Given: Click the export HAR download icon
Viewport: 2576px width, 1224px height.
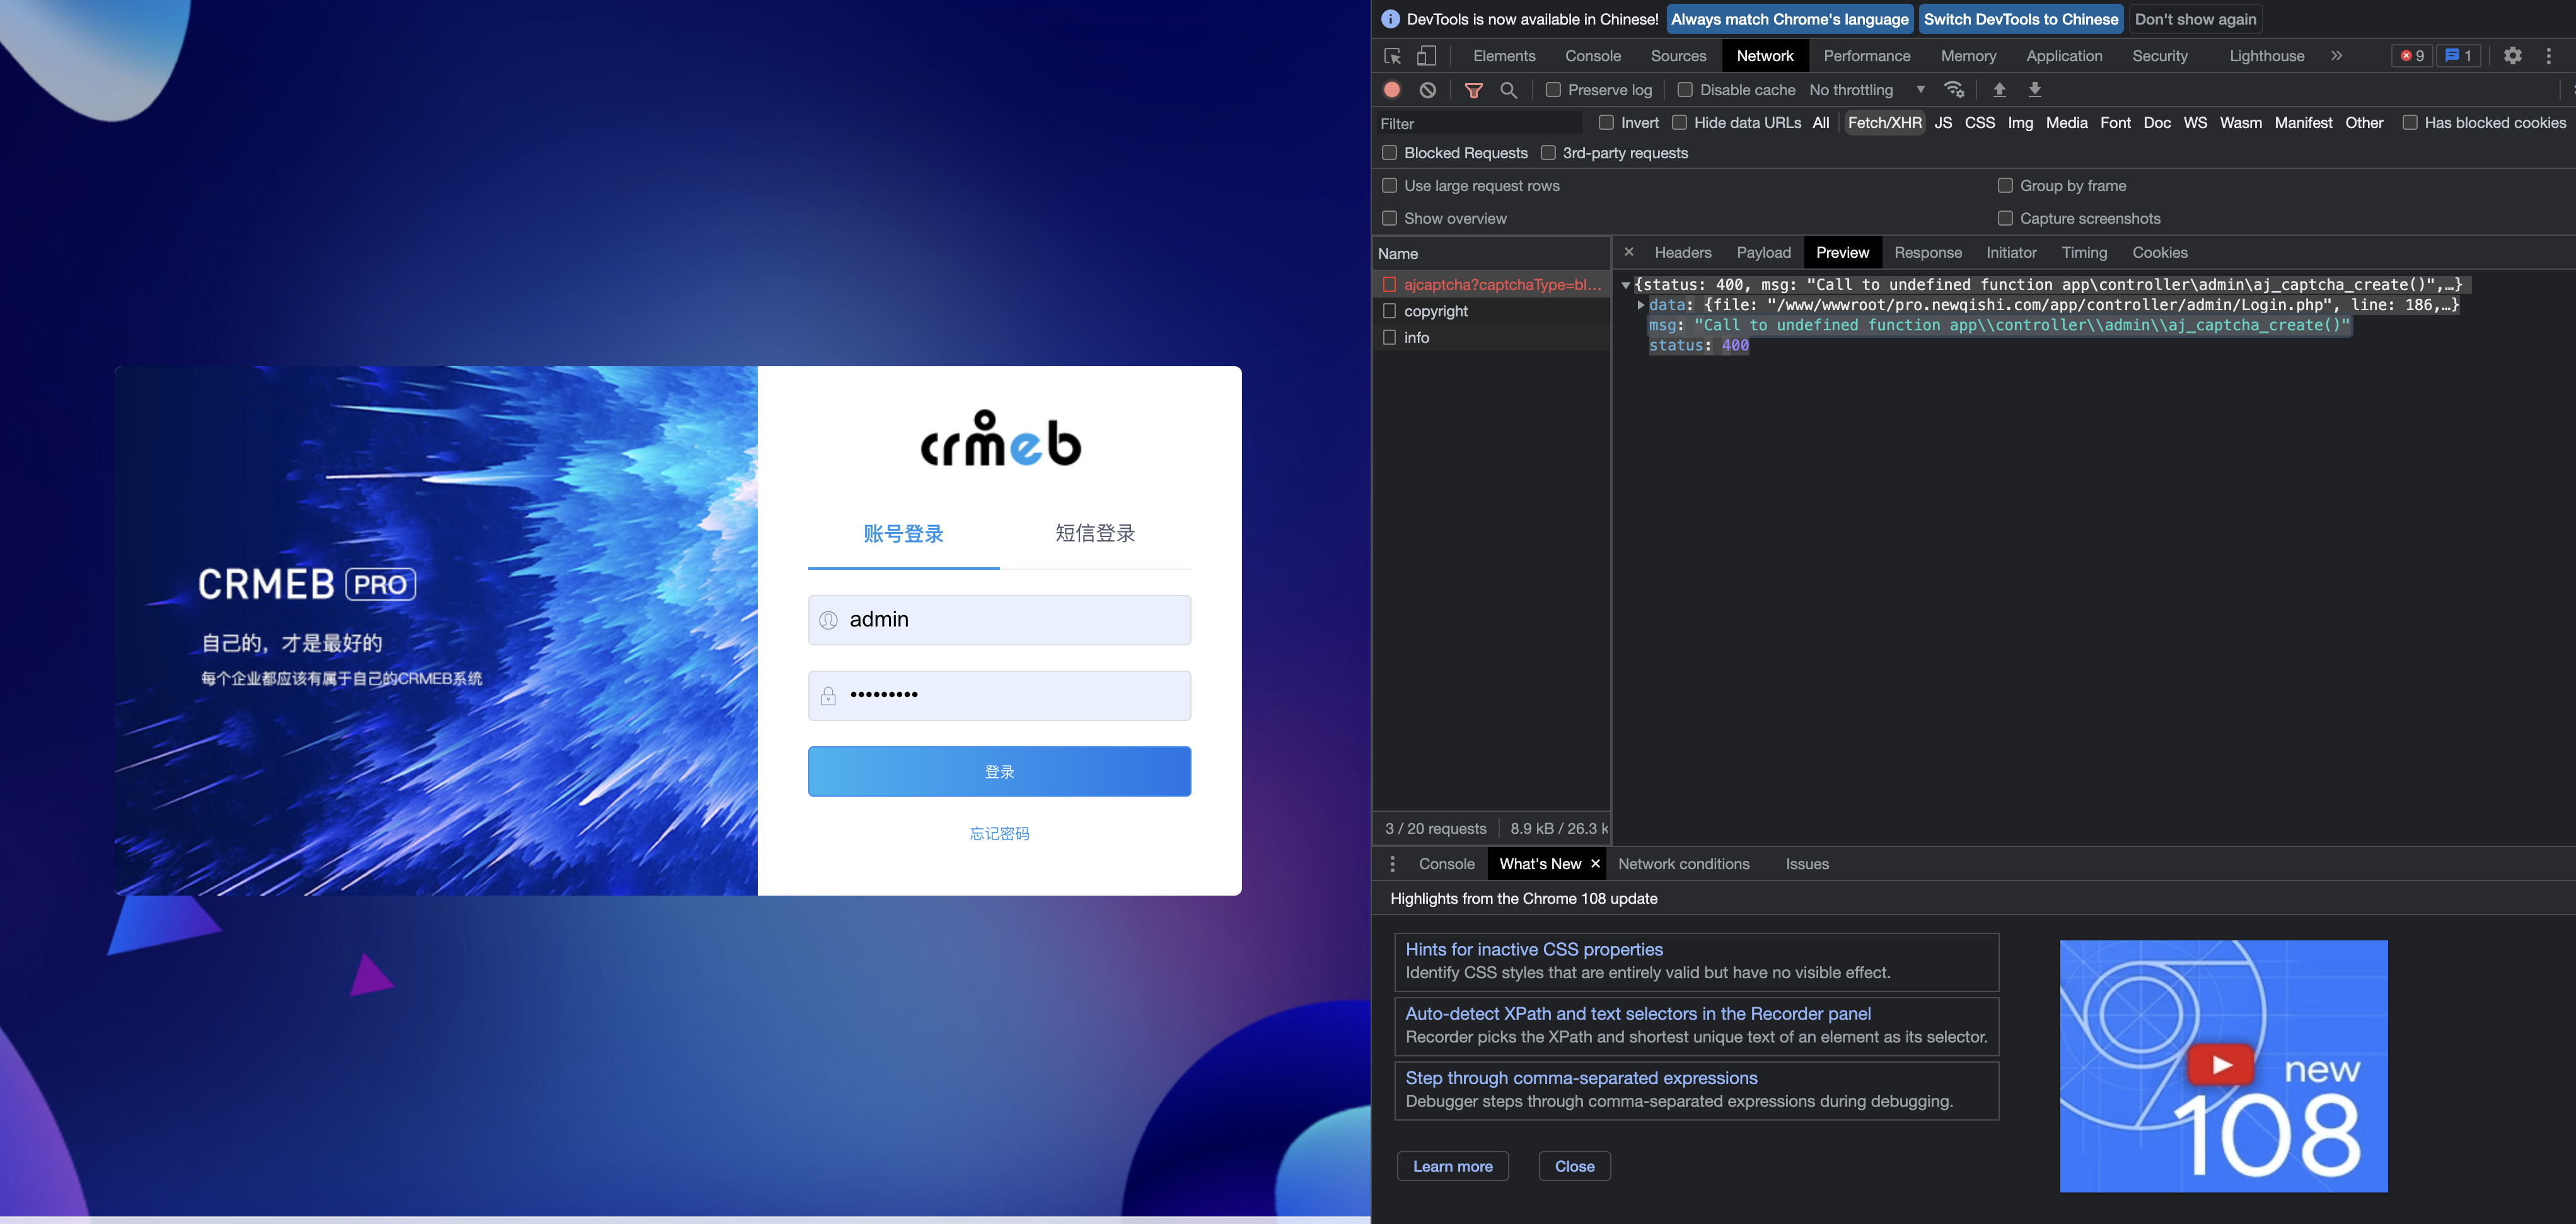Looking at the screenshot, I should coord(2034,90).
